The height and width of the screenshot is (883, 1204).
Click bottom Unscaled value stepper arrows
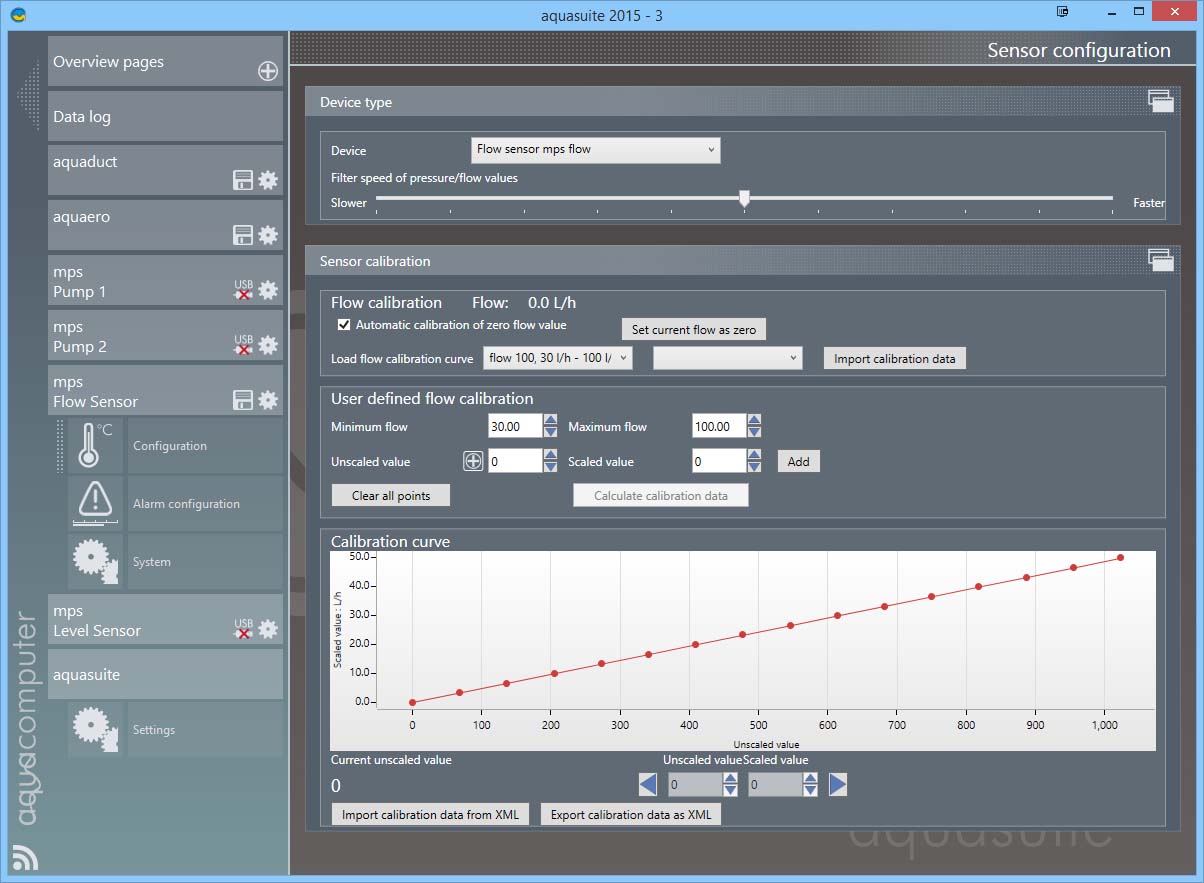(731, 785)
